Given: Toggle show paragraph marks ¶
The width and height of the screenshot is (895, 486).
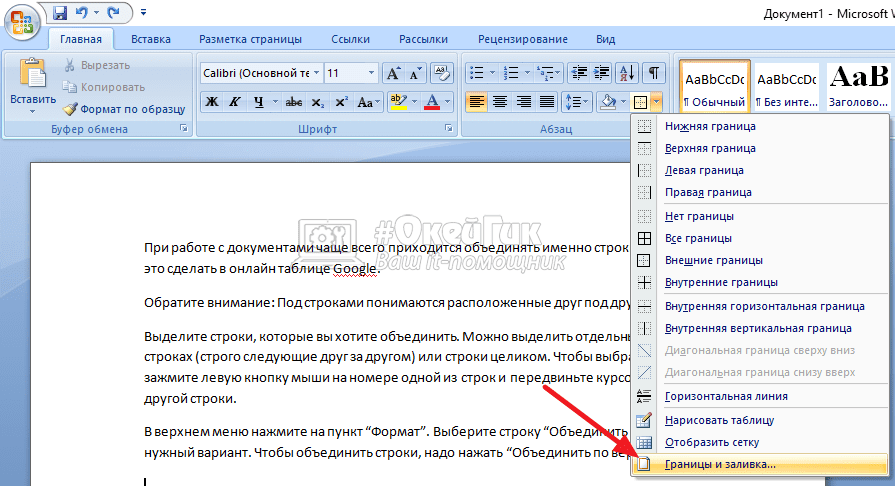Looking at the screenshot, I should [654, 73].
